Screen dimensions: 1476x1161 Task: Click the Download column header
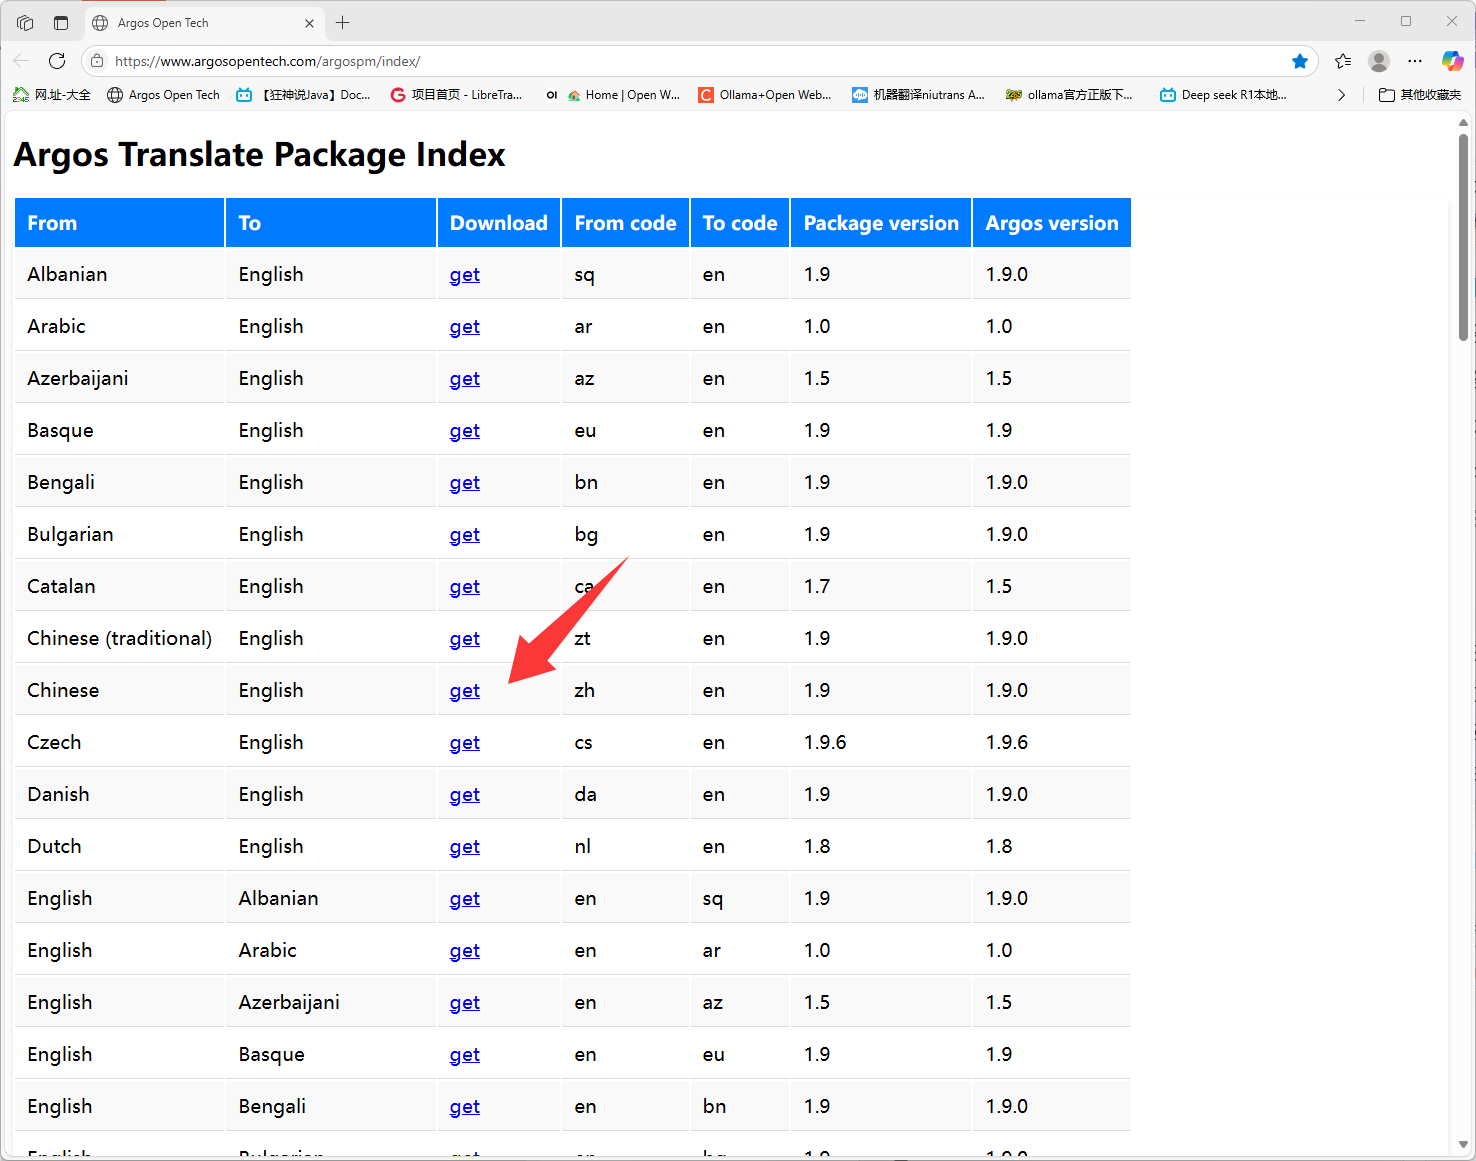499,223
